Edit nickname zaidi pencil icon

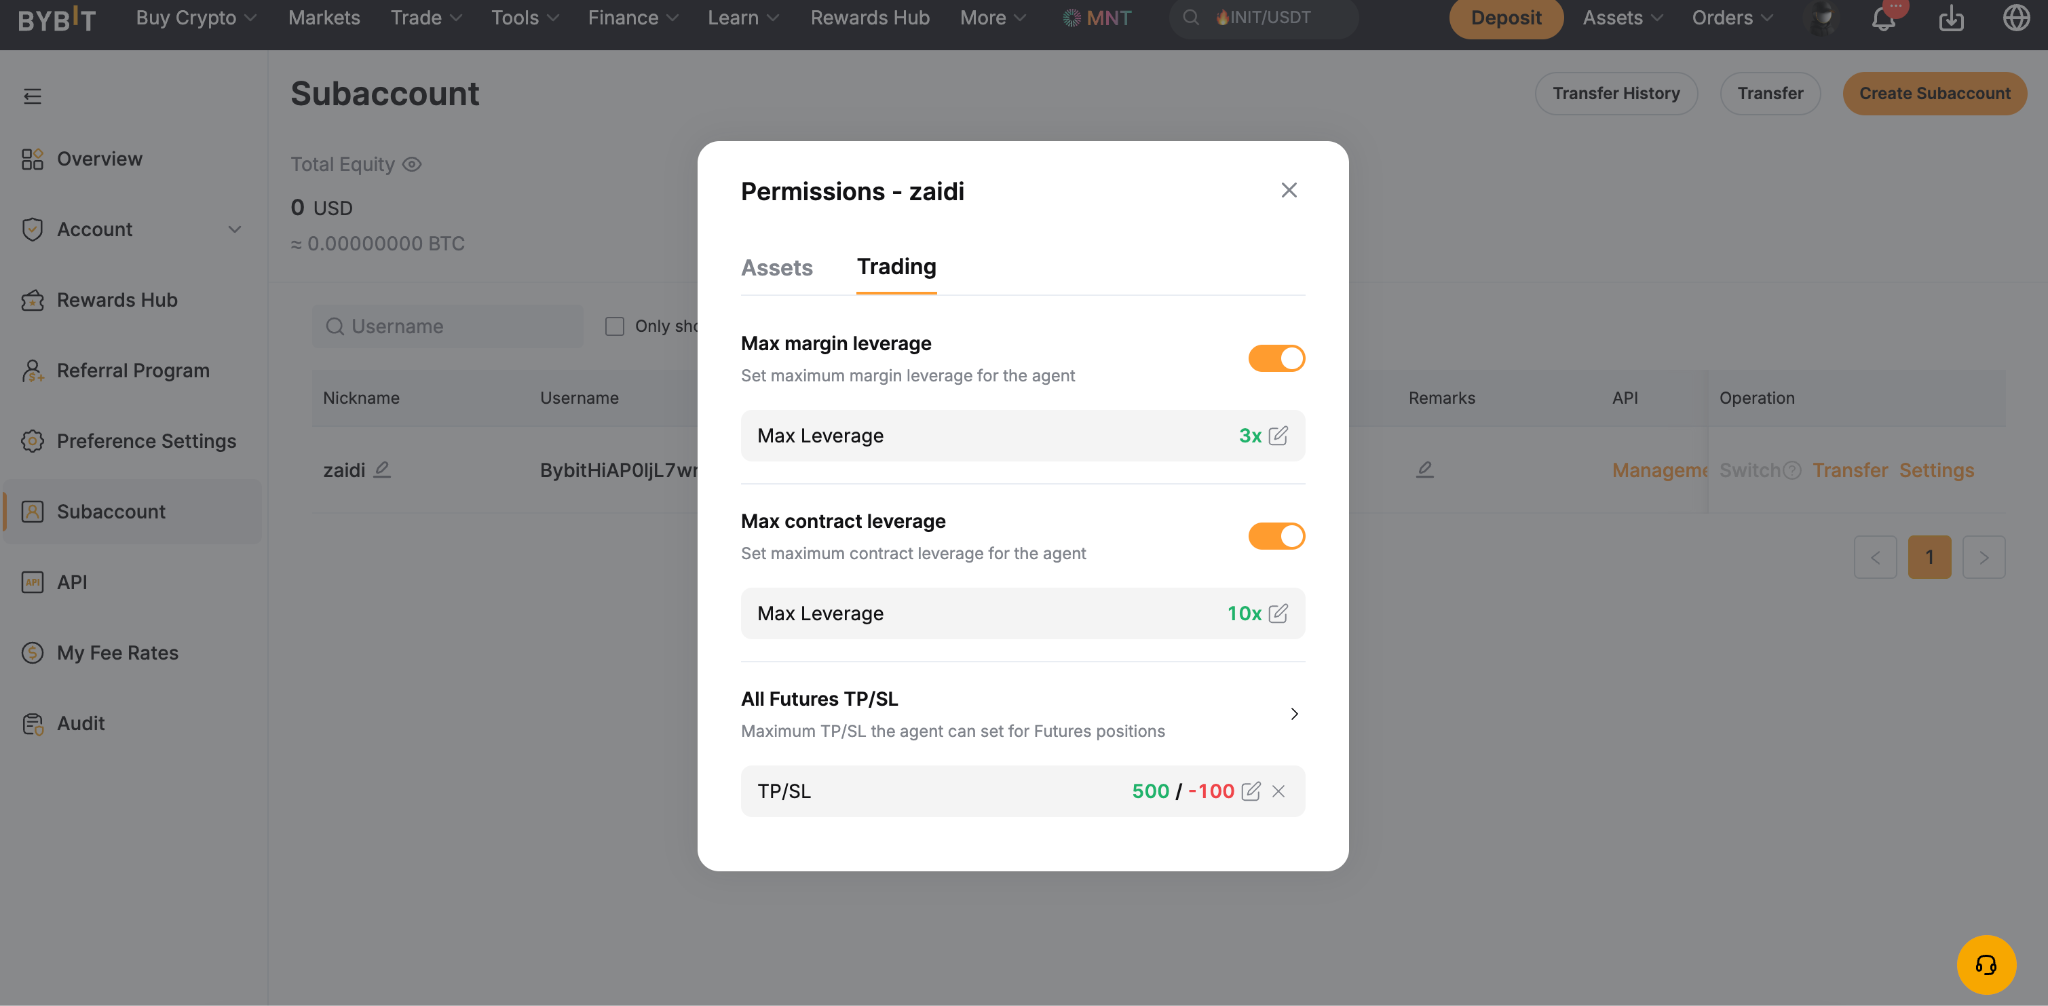(382, 470)
